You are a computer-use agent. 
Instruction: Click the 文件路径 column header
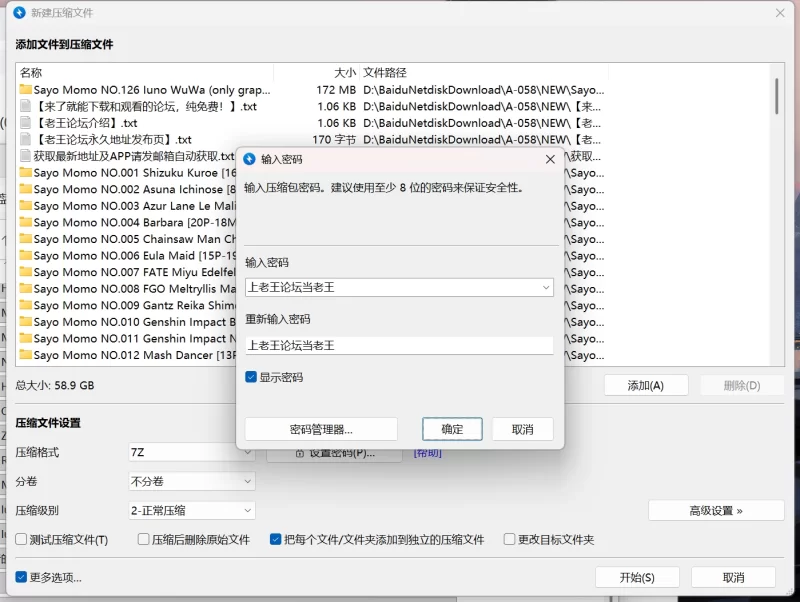pyautogui.click(x=484, y=72)
